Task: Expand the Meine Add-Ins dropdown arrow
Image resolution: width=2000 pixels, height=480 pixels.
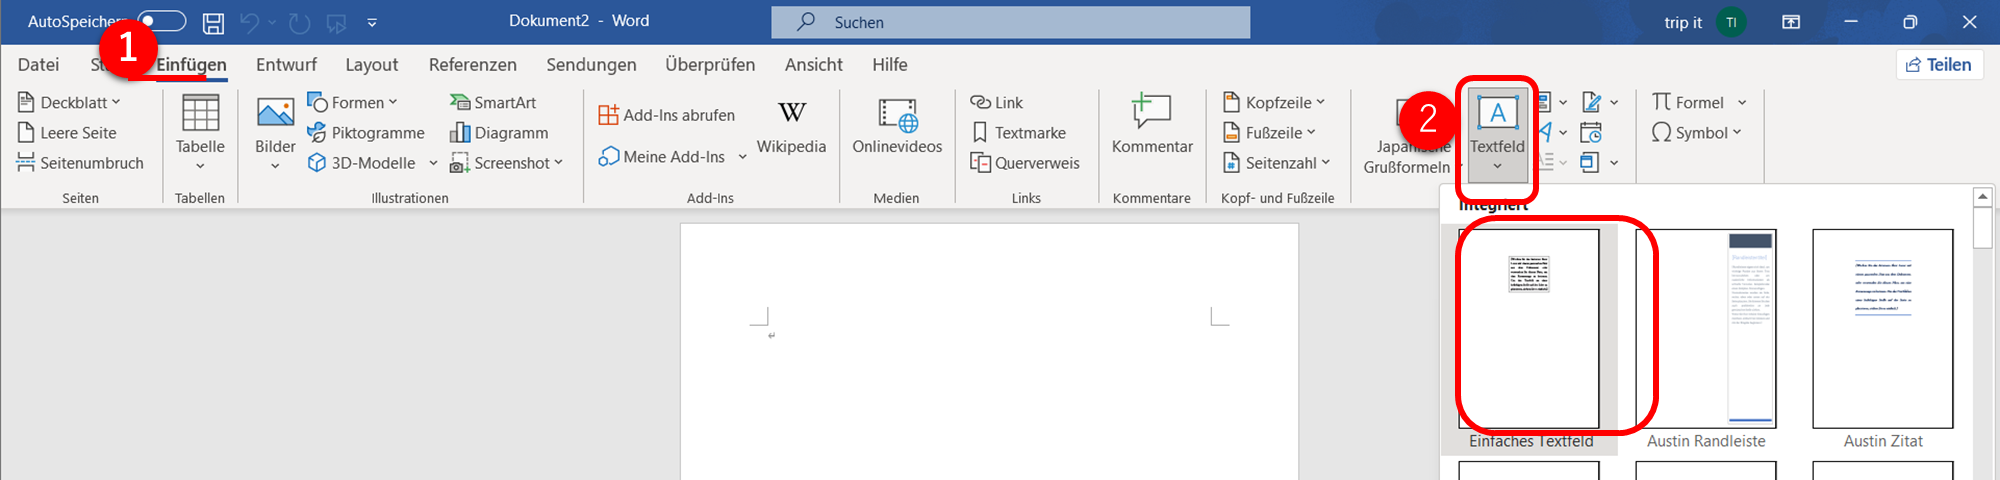Action: pos(742,157)
